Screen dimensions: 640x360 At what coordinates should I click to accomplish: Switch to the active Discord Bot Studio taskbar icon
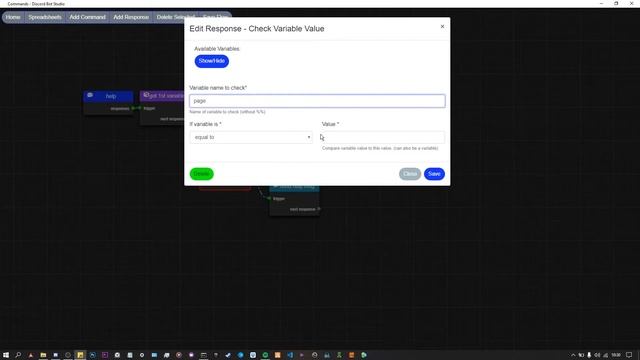80,355
